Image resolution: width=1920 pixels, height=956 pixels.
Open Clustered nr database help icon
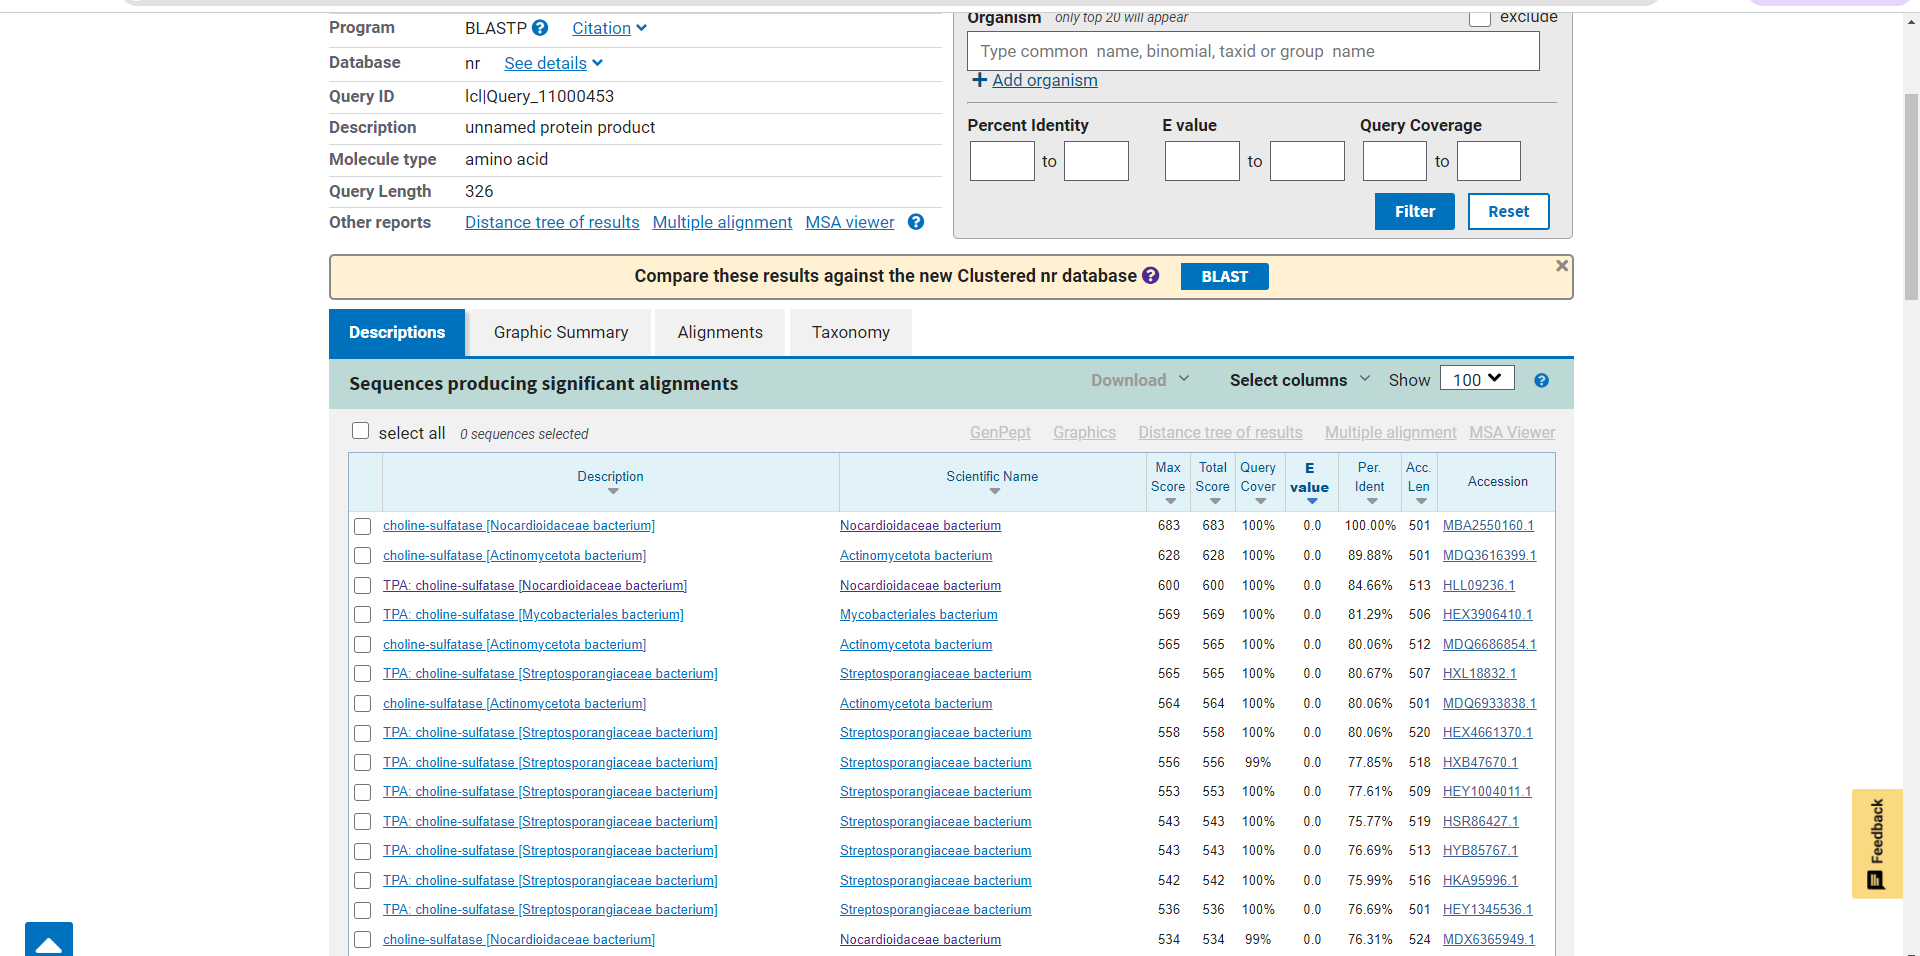(1150, 275)
